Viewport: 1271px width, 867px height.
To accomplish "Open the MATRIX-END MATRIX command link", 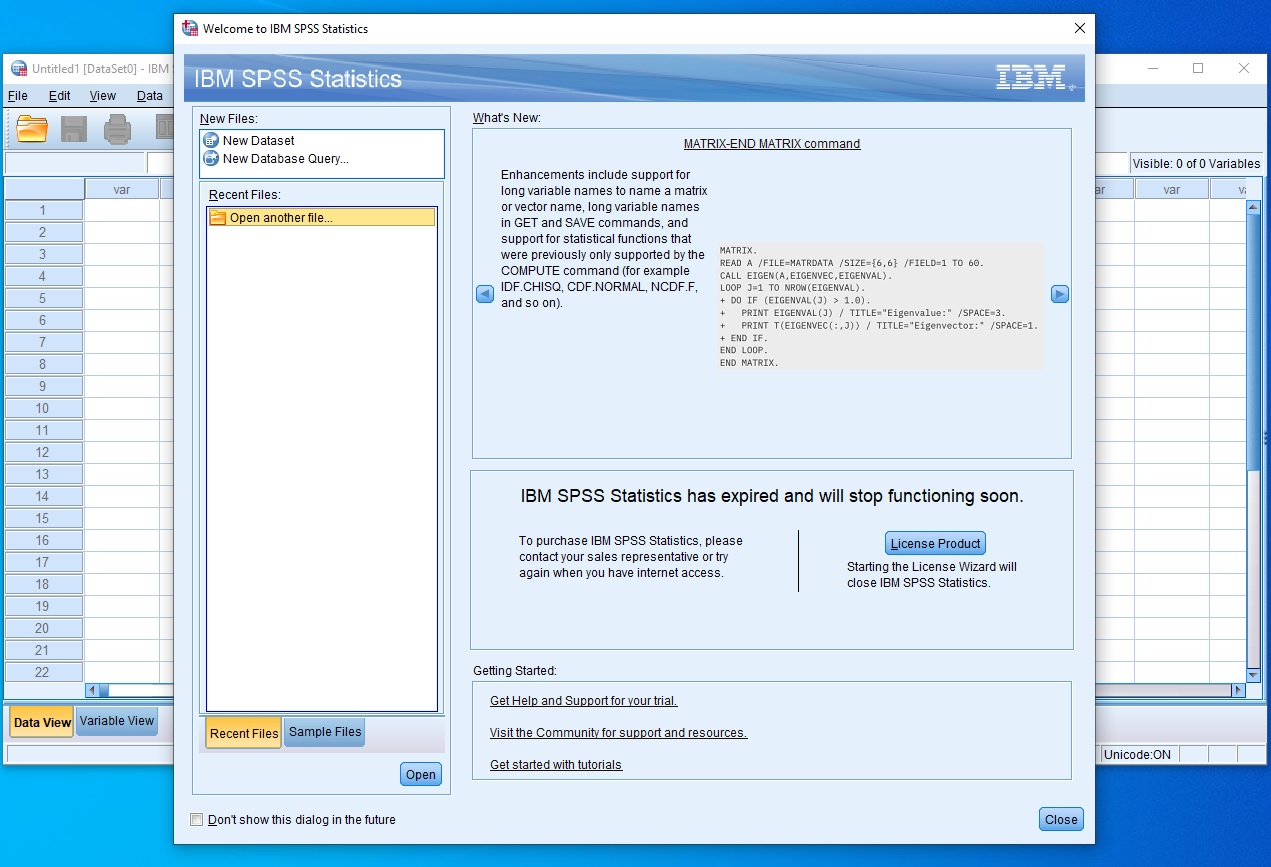I will click(x=772, y=144).
